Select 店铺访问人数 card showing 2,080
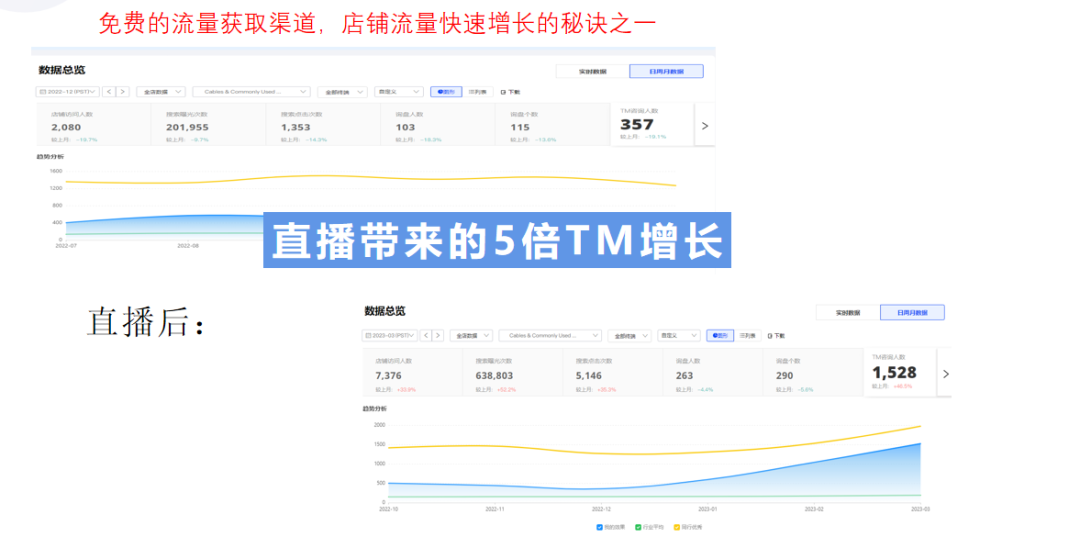 point(93,126)
